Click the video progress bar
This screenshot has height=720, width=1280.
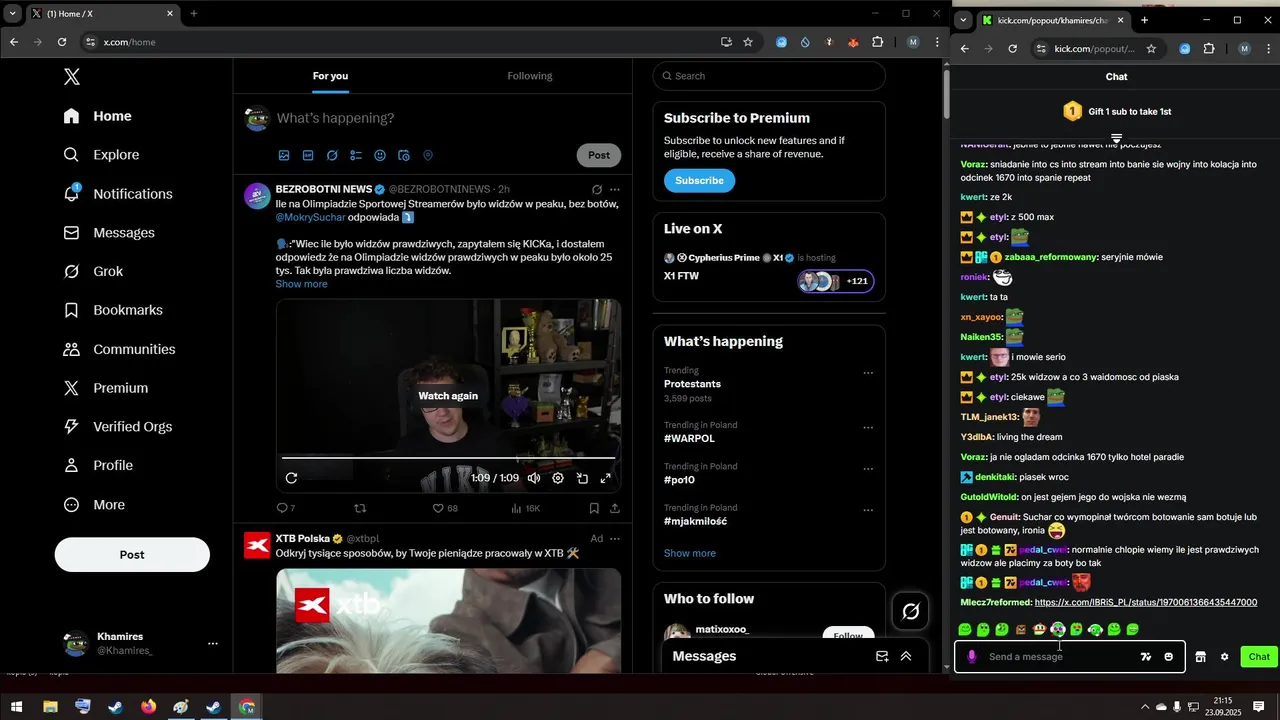(x=446, y=458)
